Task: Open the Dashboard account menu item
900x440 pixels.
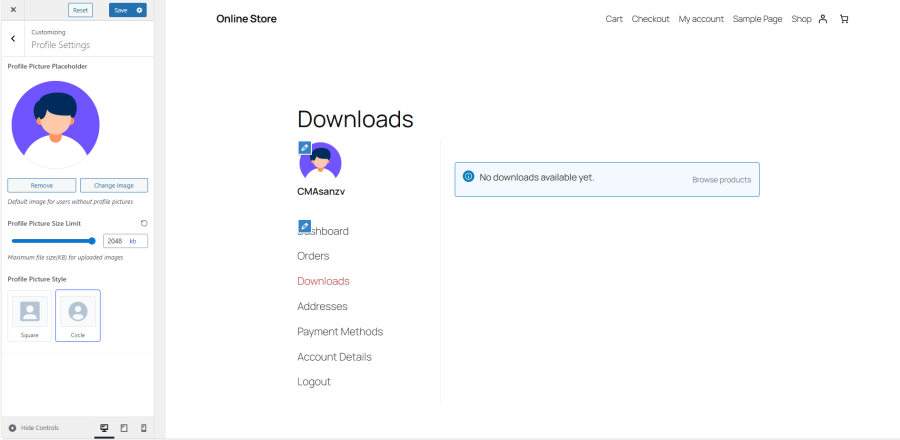Action: point(323,231)
